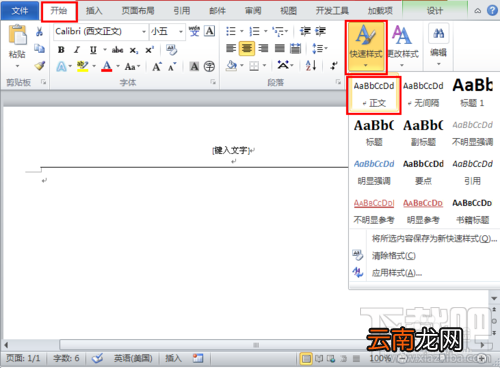
Task: Toggle strikethrough abc formatting
Action: (x=117, y=50)
